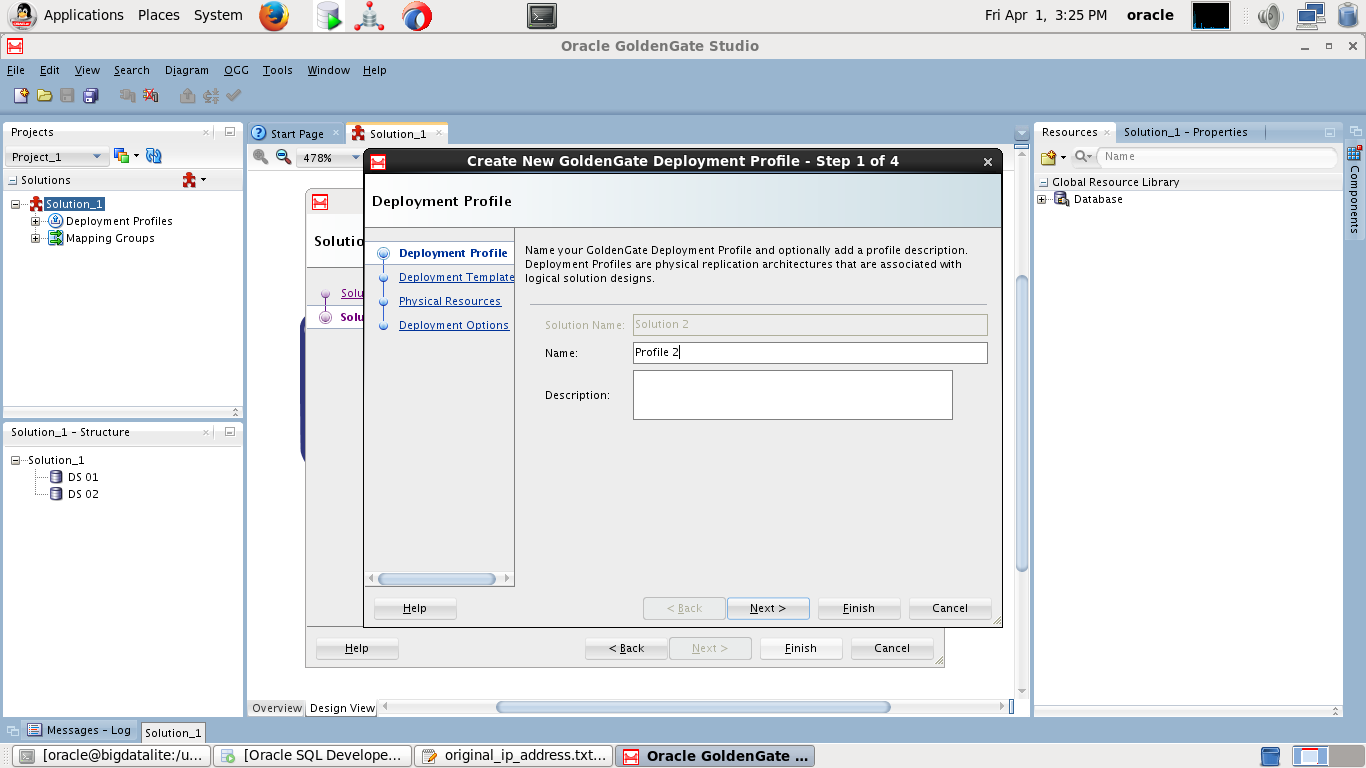Click the volume speaker icon in system tray

pyautogui.click(x=1270, y=15)
